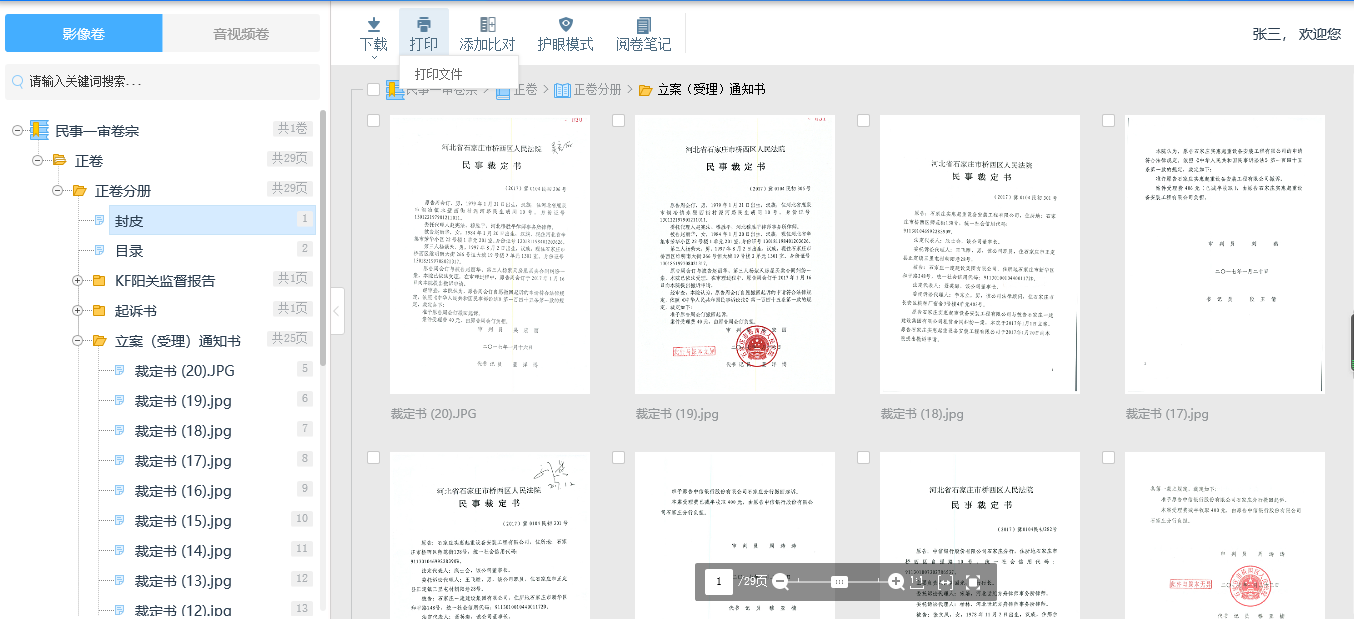Click the 下载 download icon
1354x619 pixels.
(x=373, y=24)
